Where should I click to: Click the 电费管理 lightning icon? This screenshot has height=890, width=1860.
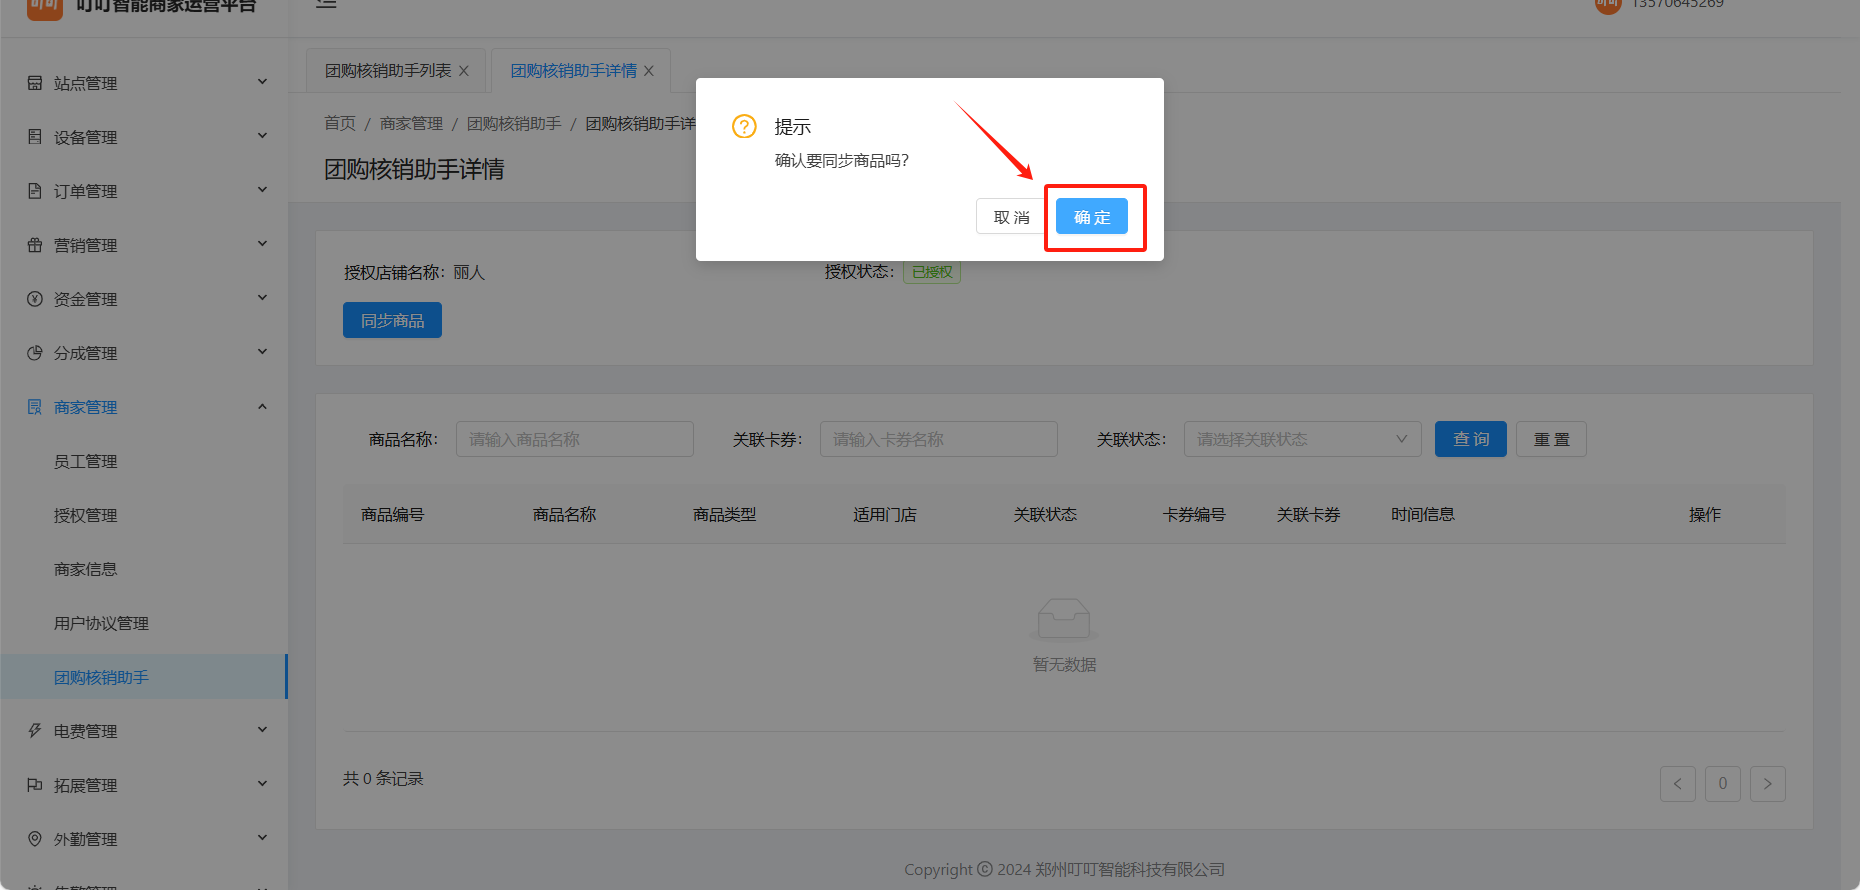(35, 731)
